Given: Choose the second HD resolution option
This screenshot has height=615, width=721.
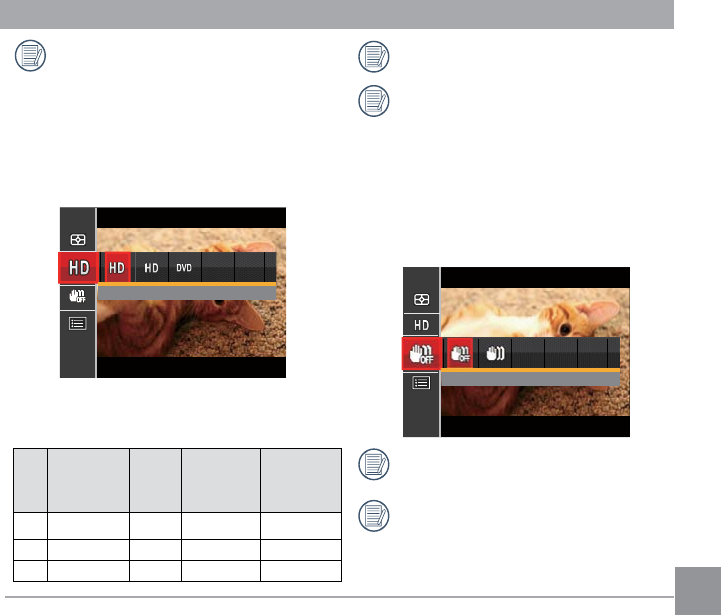Looking at the screenshot, I should [x=151, y=267].
